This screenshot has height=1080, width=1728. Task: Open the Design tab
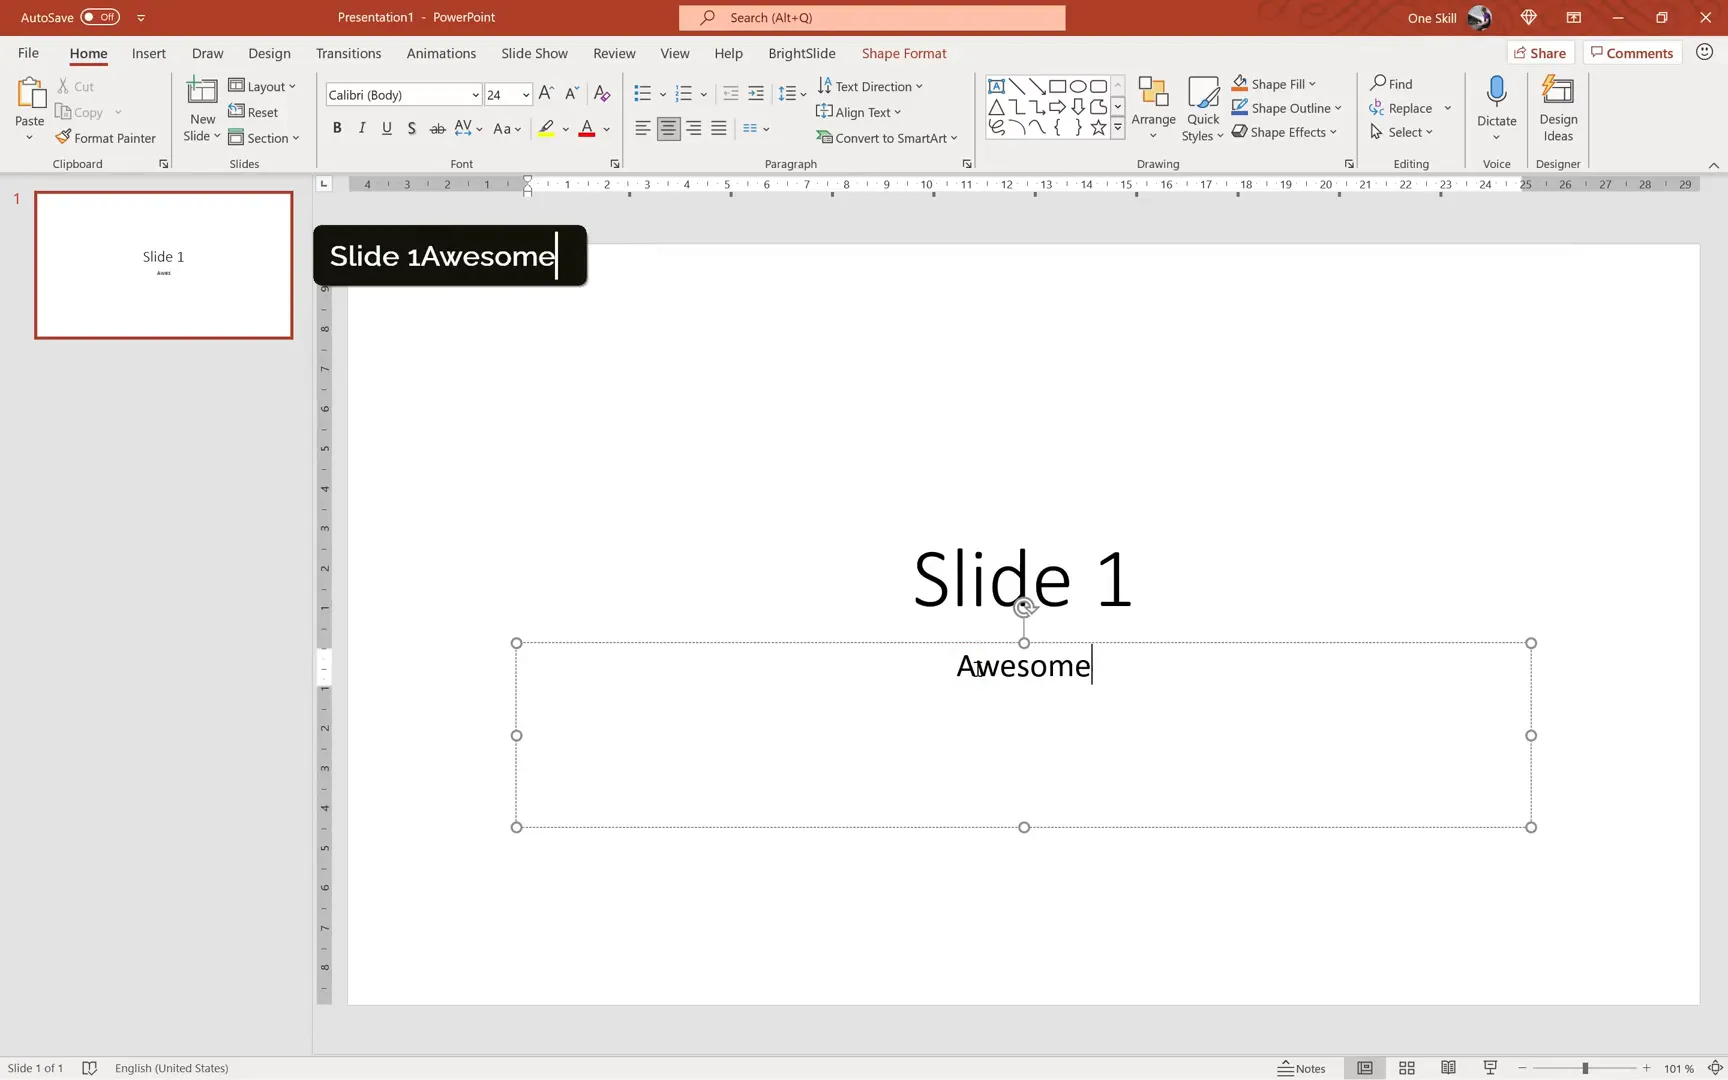[x=269, y=53]
